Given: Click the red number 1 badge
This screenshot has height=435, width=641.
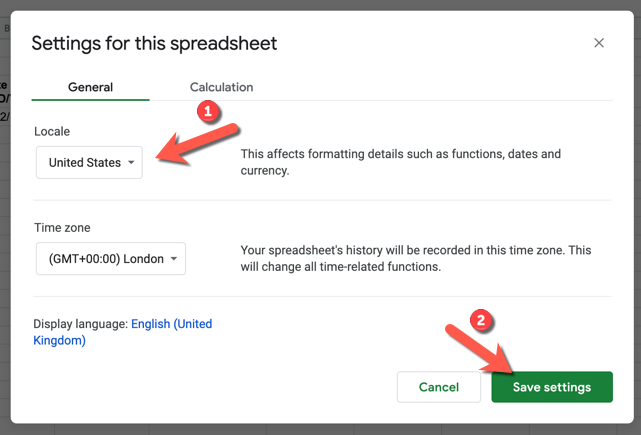Looking at the screenshot, I should pyautogui.click(x=208, y=112).
